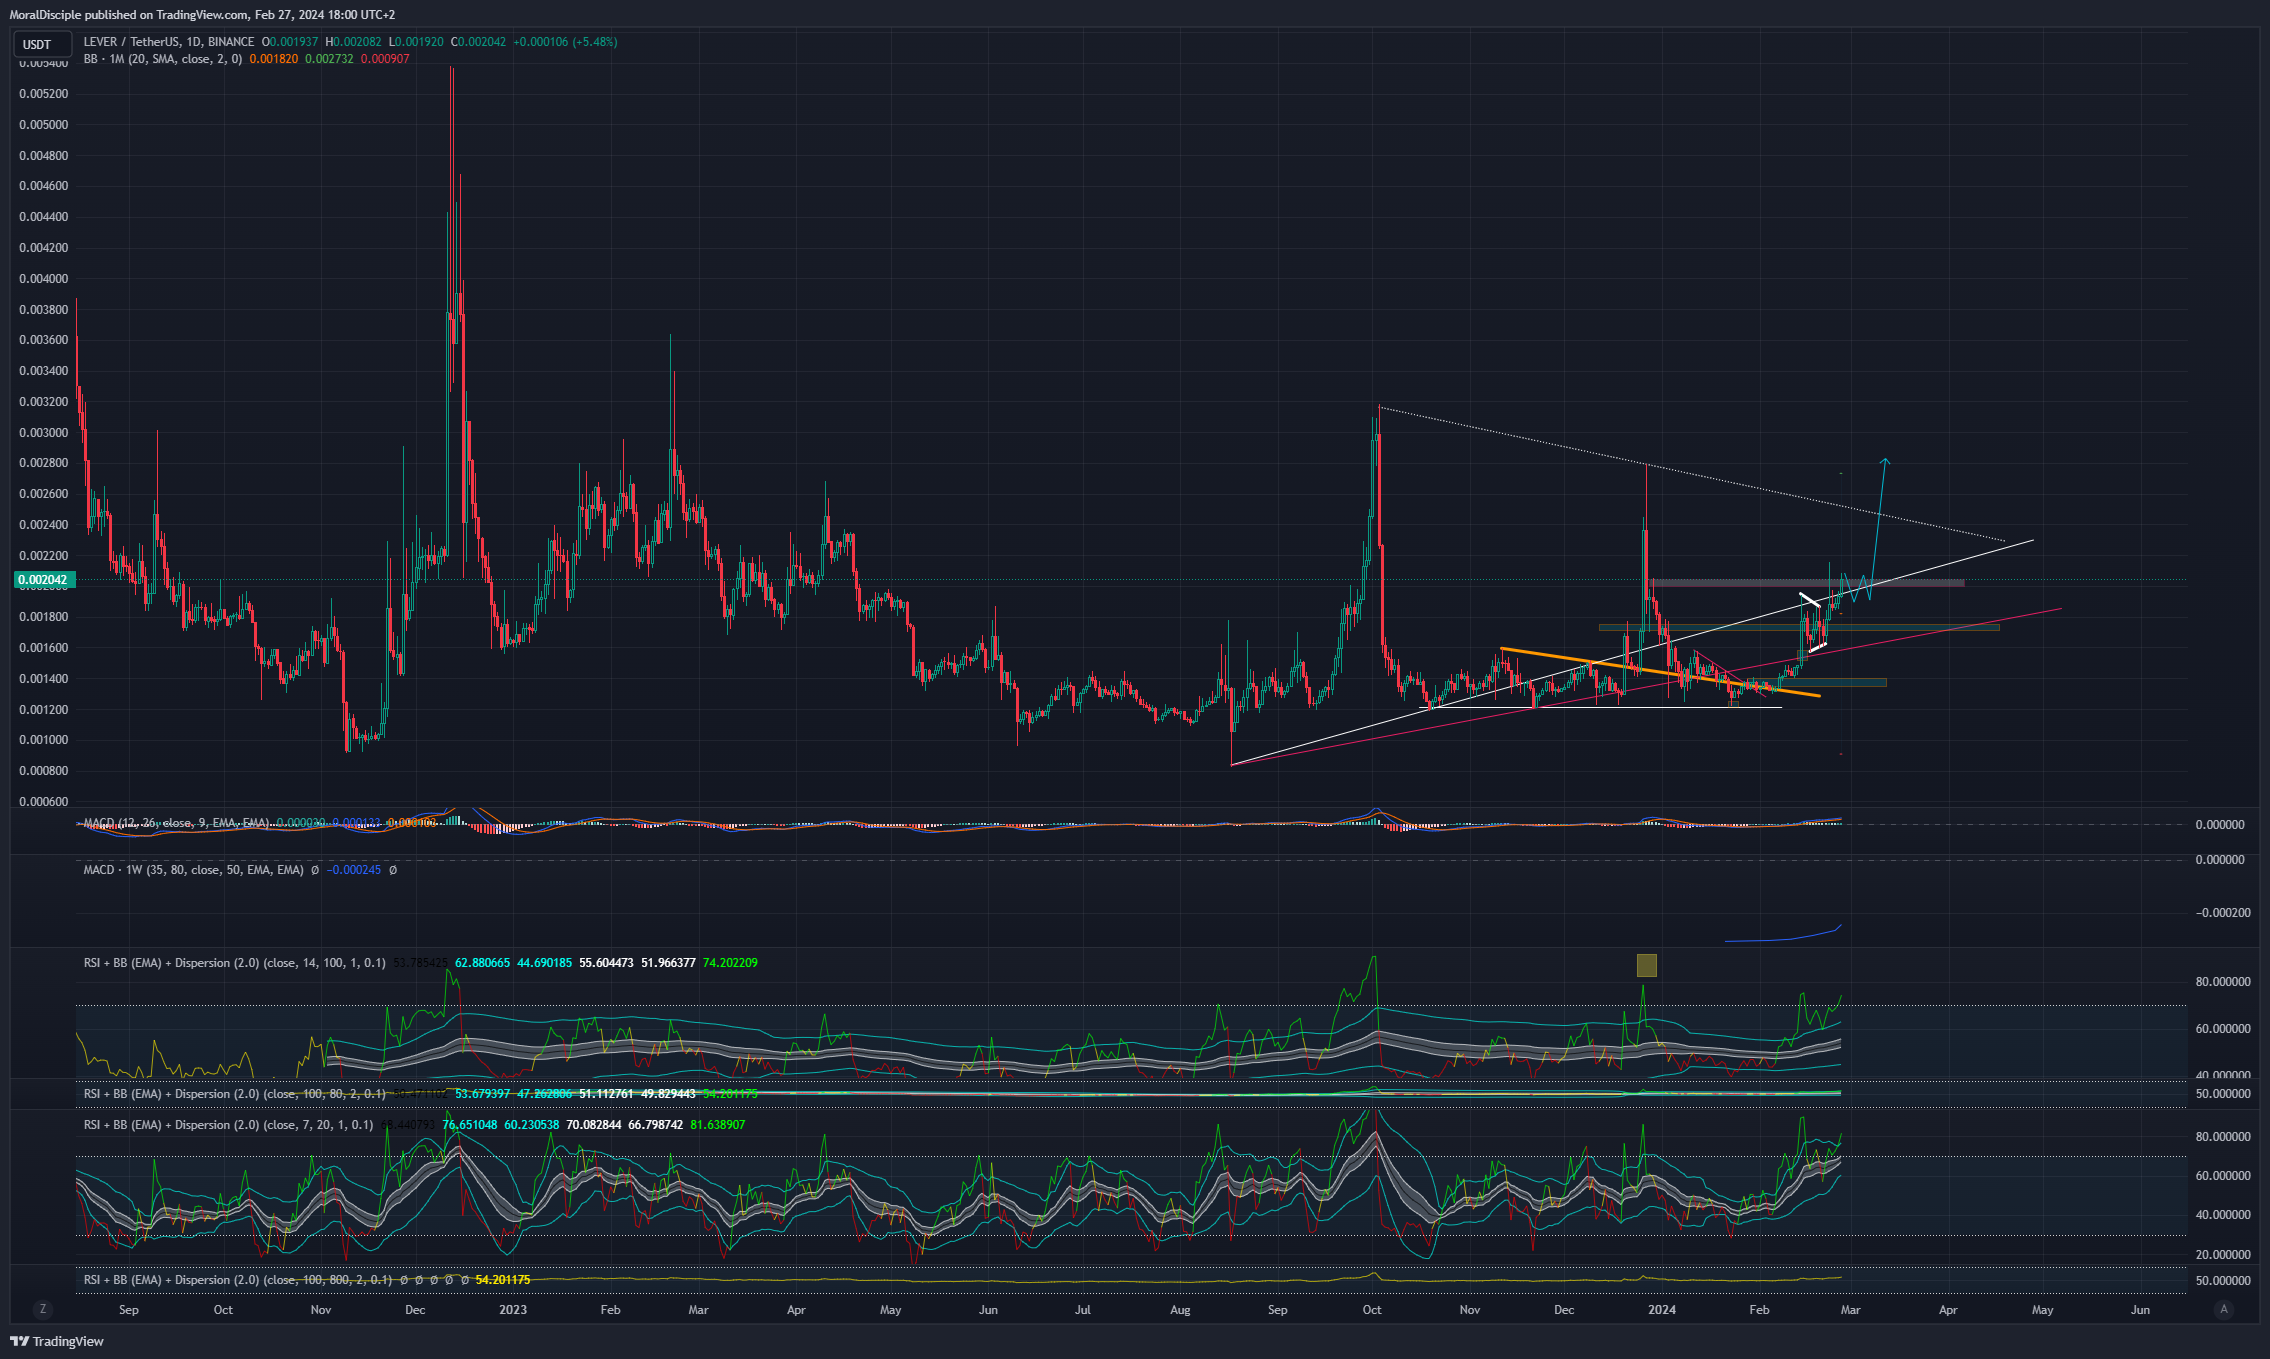The width and height of the screenshot is (2270, 1359).
Task: Open the MoralDisciple published on TradingView.com header
Action: pyautogui.click(x=202, y=14)
